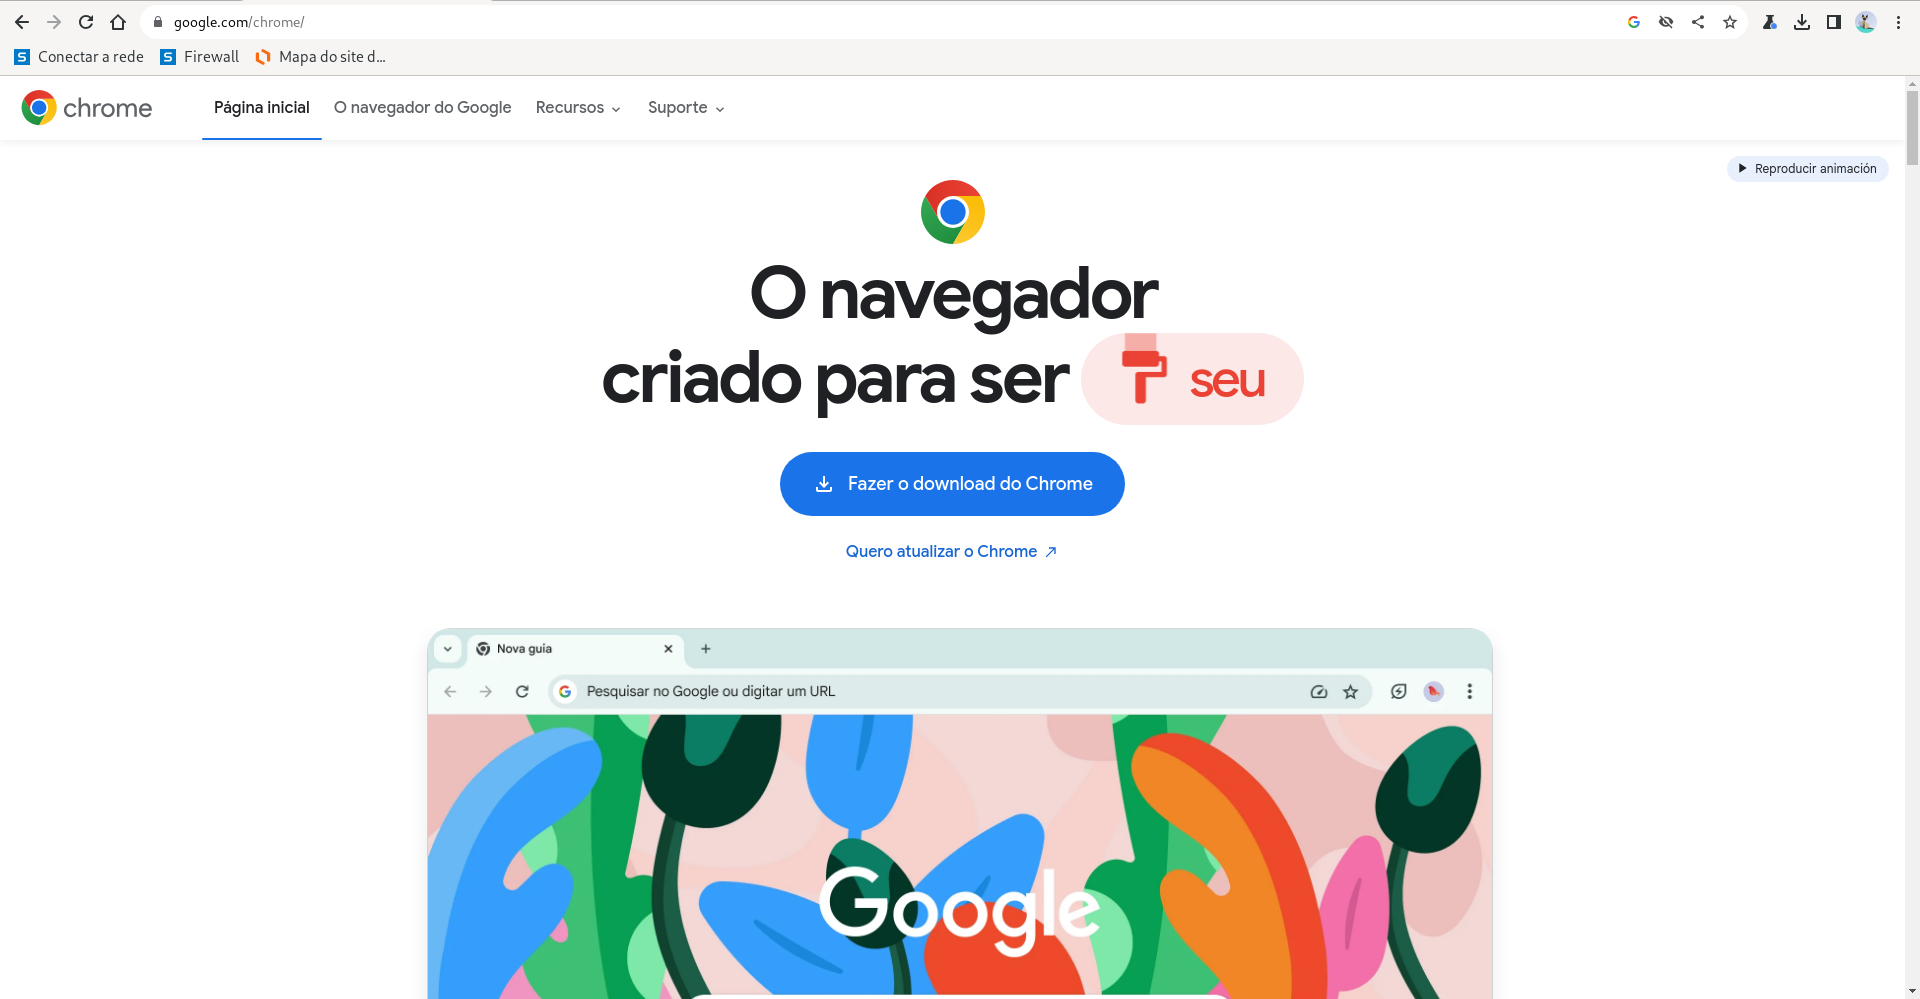The height and width of the screenshot is (999, 1920).
Task: Expand the Recursos dropdown menu
Action: (578, 108)
